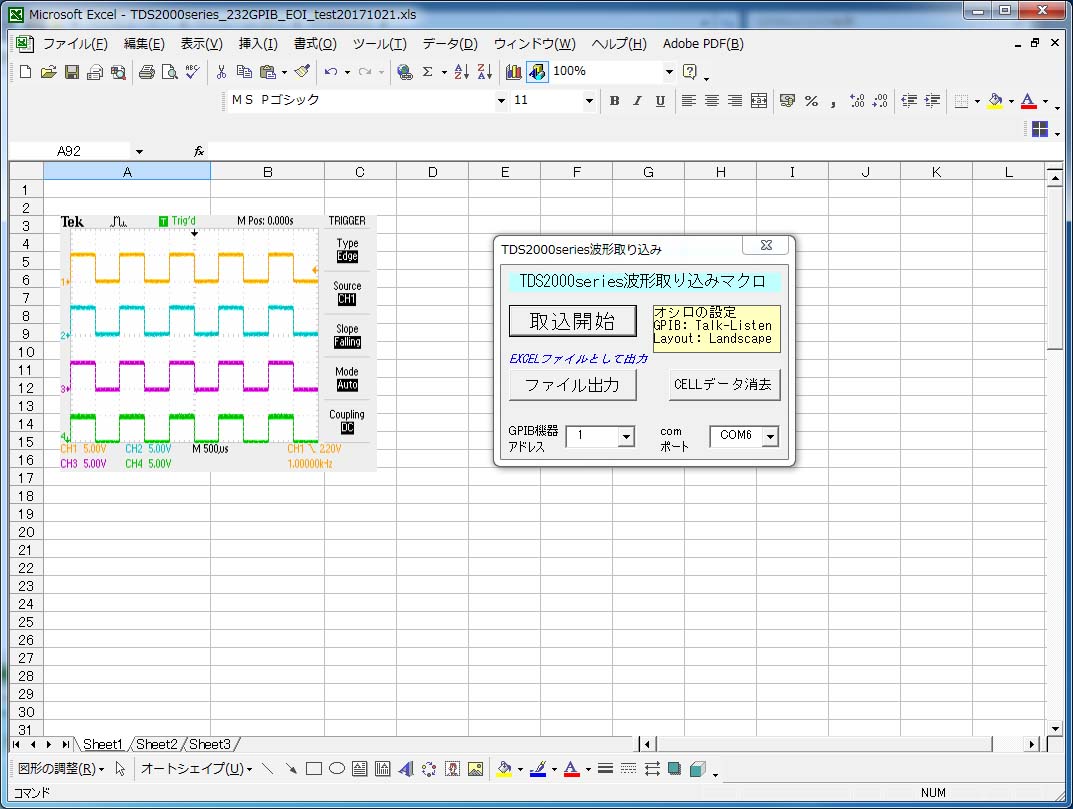This screenshot has height=809, width=1073.
Task: Select the Format Painter brush
Action: tap(302, 72)
